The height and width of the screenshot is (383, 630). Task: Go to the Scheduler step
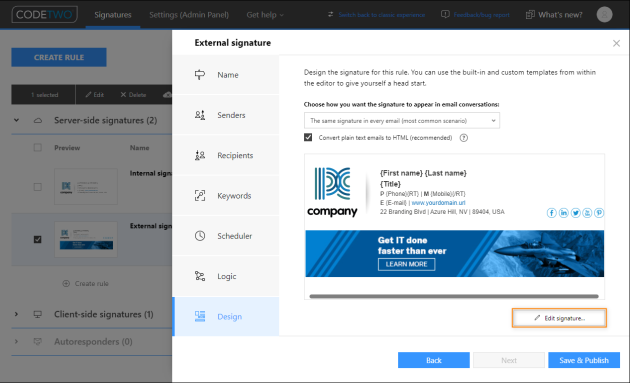(225, 236)
